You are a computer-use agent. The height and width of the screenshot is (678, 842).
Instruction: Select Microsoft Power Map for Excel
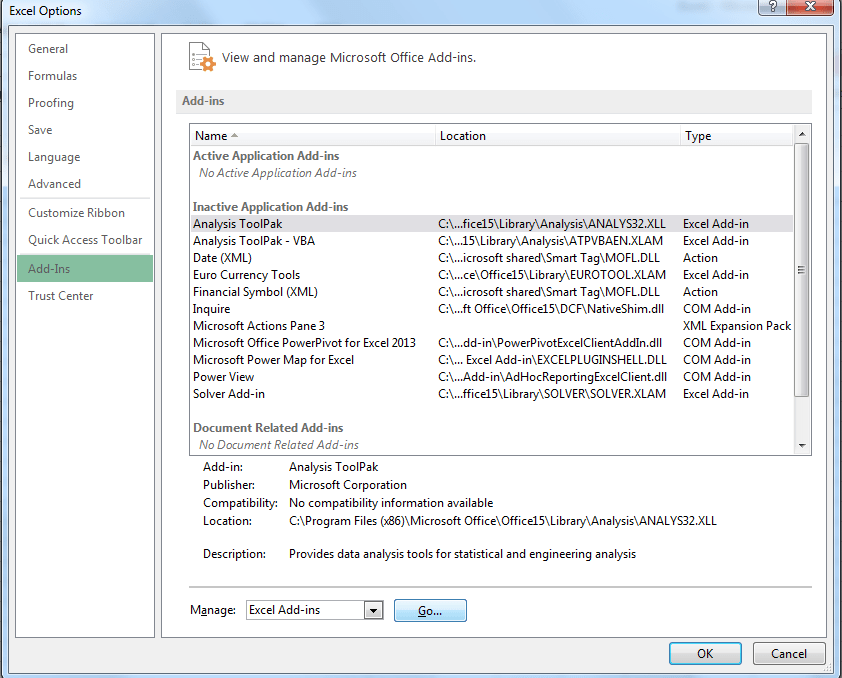pyautogui.click(x=492, y=360)
